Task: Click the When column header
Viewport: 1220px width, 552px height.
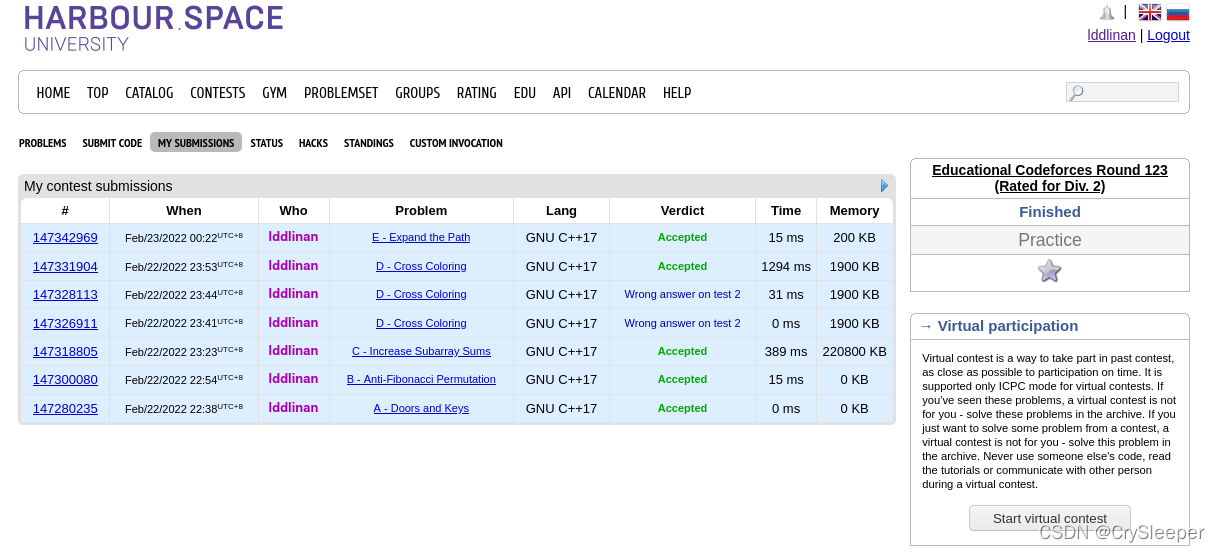Action: (184, 210)
